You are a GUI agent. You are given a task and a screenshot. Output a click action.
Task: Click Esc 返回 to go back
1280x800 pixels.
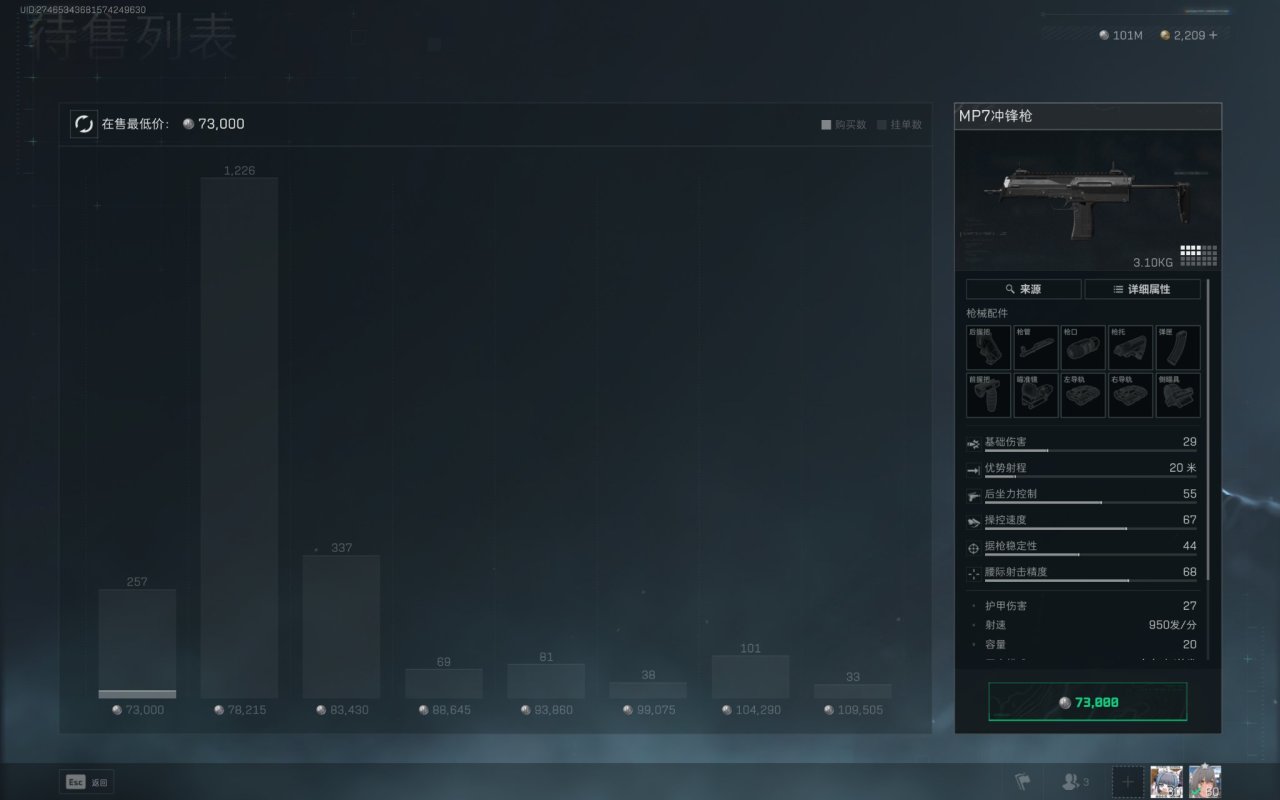point(87,782)
